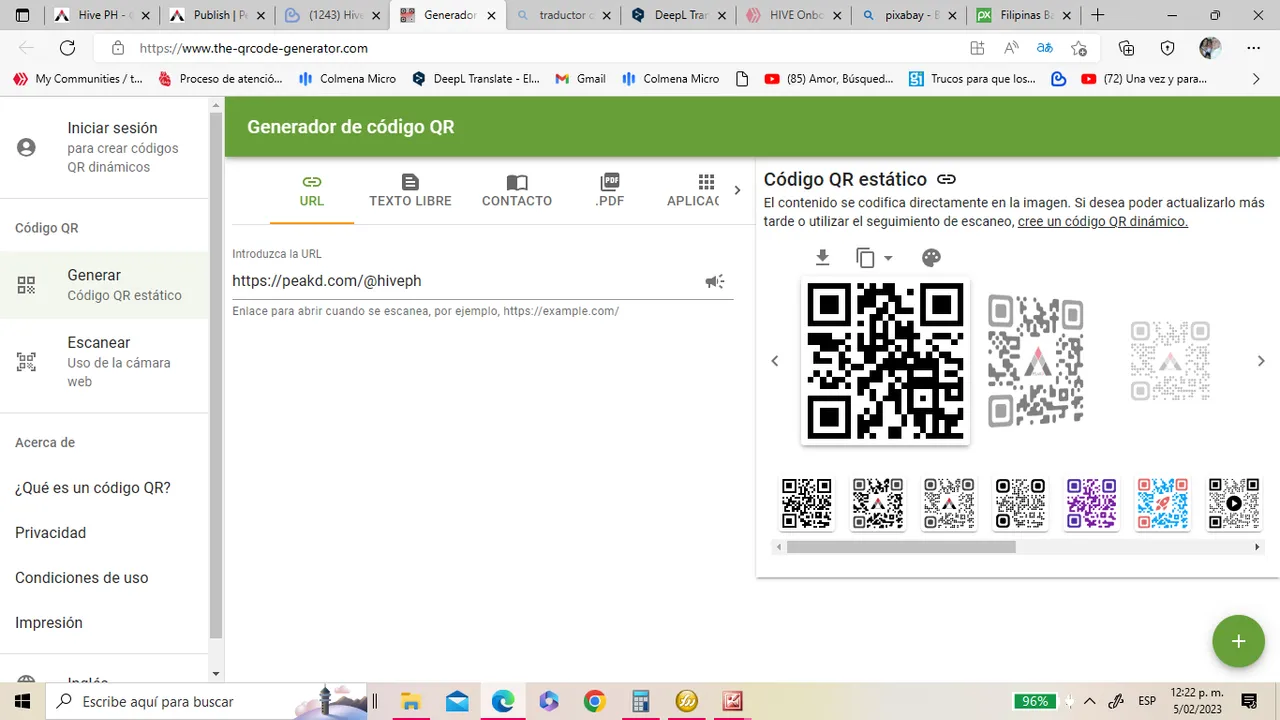Show more tabs with right chevron
This screenshot has width=1280, height=720.
[738, 190]
